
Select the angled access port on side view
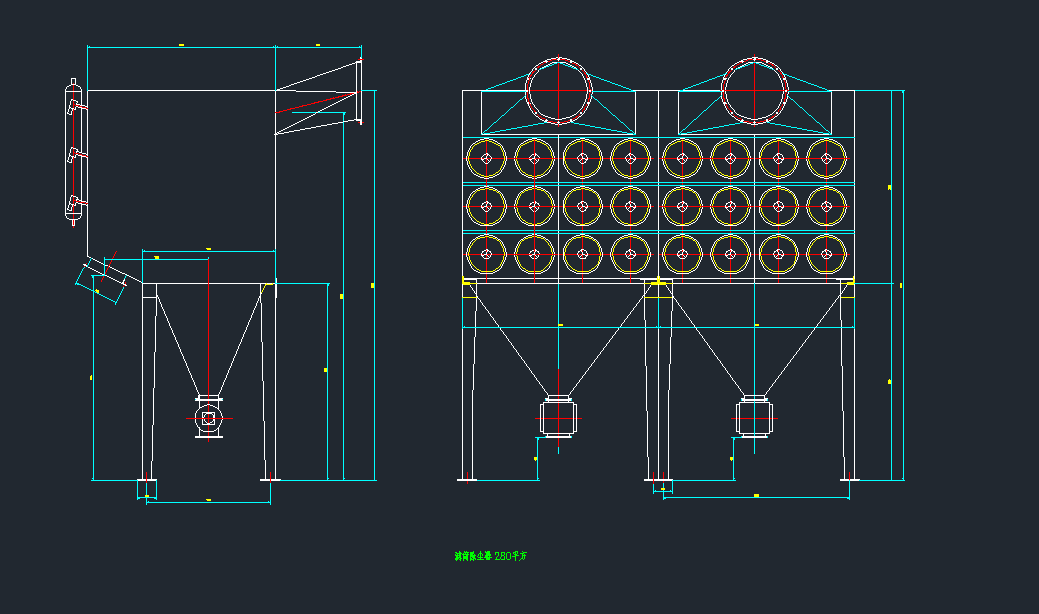[102, 278]
